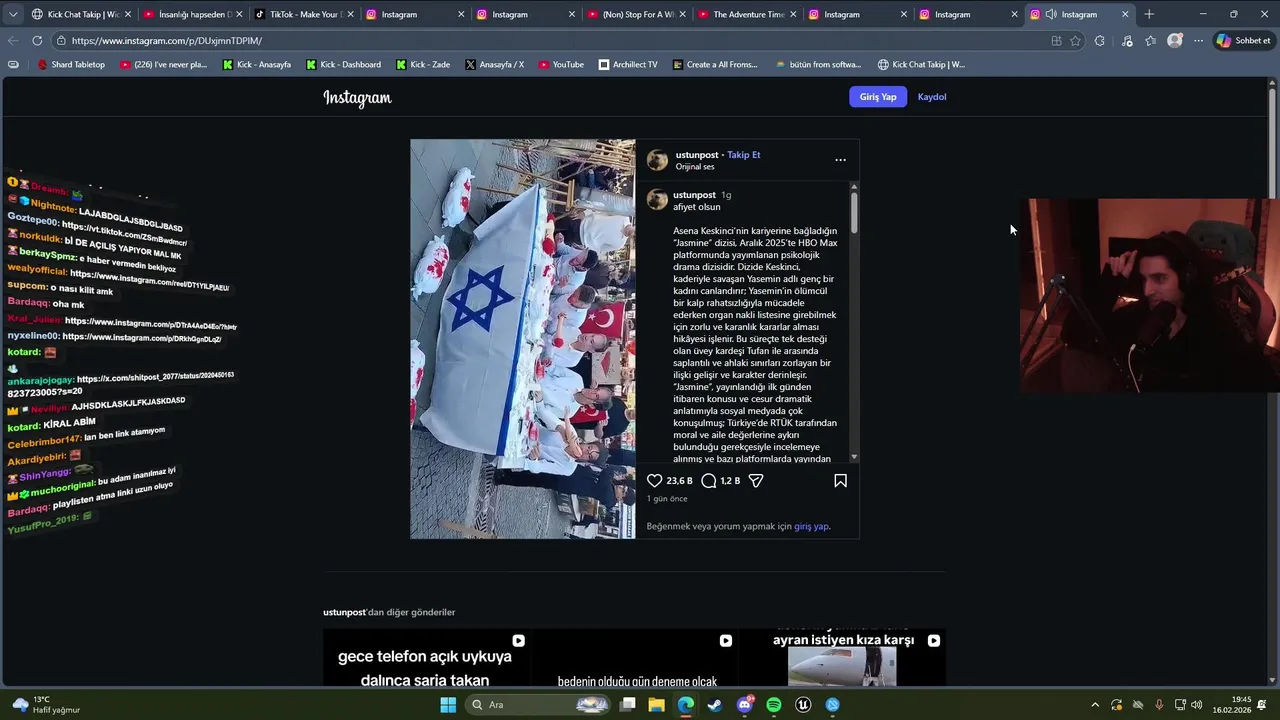Open a new browser tab with plus
This screenshot has height=720, width=1280.
point(1149,14)
